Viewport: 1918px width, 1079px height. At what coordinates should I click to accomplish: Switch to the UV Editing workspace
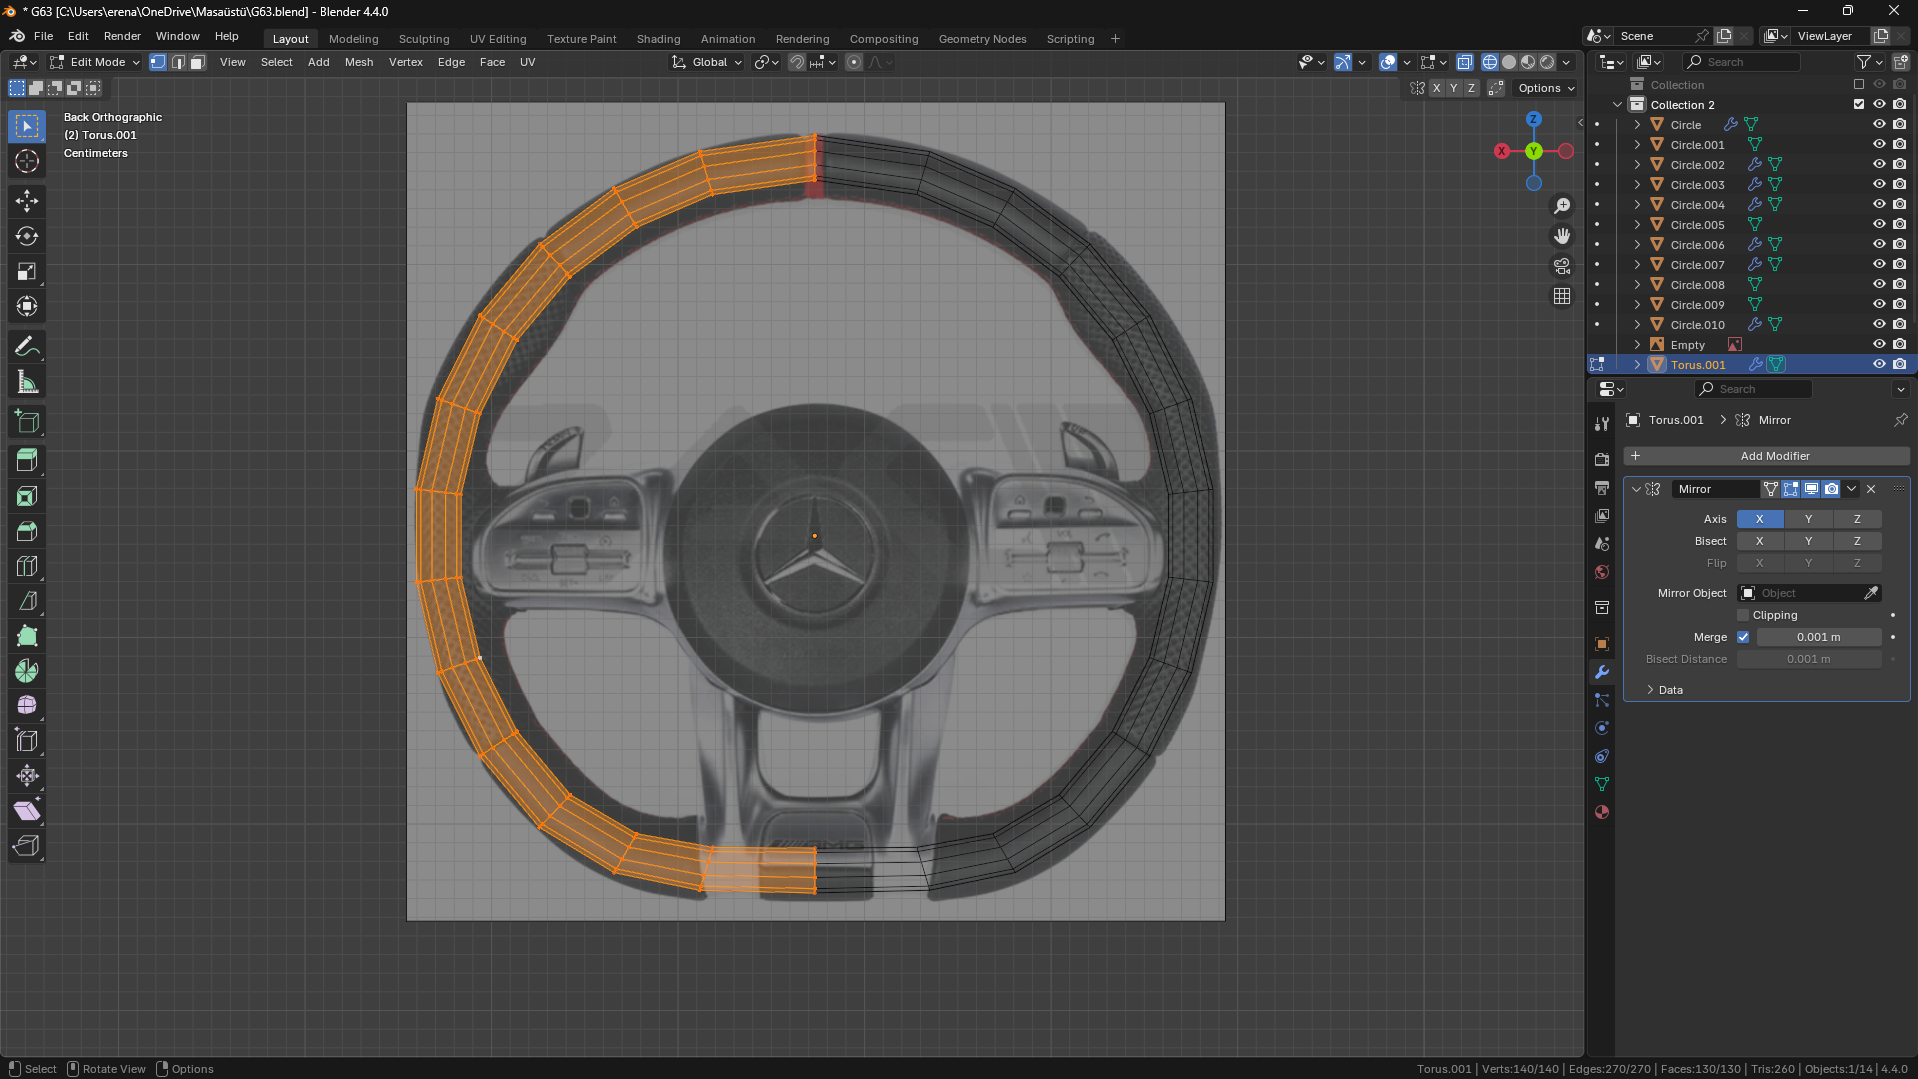(498, 39)
